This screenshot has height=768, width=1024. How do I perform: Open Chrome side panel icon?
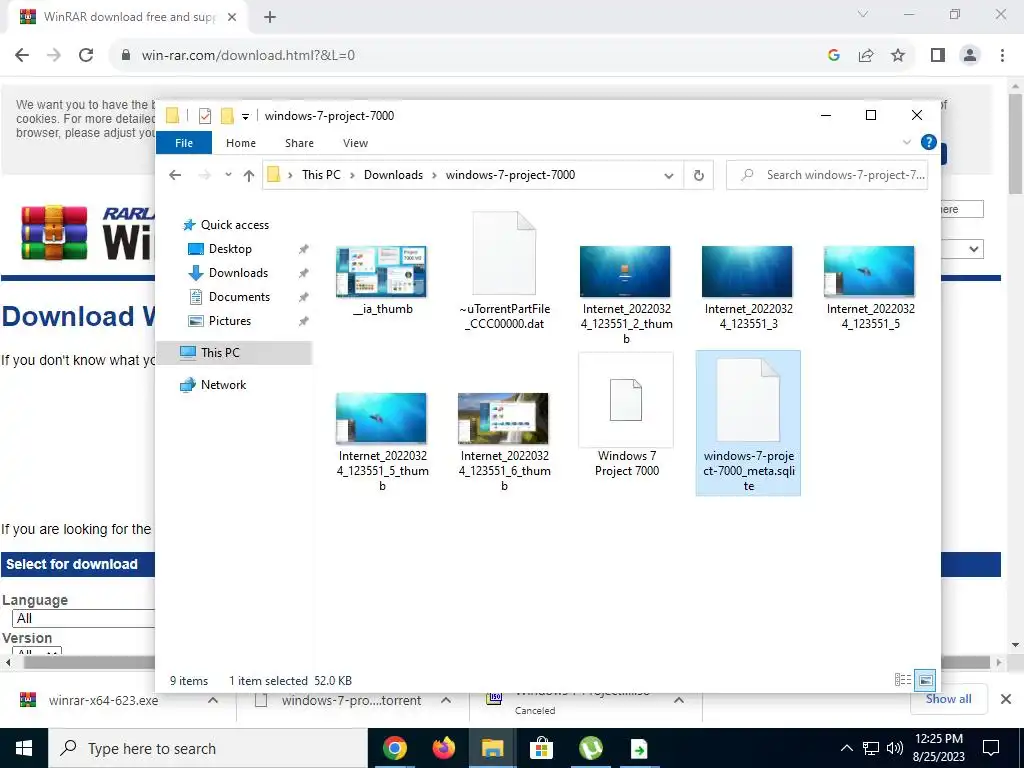coord(938,56)
